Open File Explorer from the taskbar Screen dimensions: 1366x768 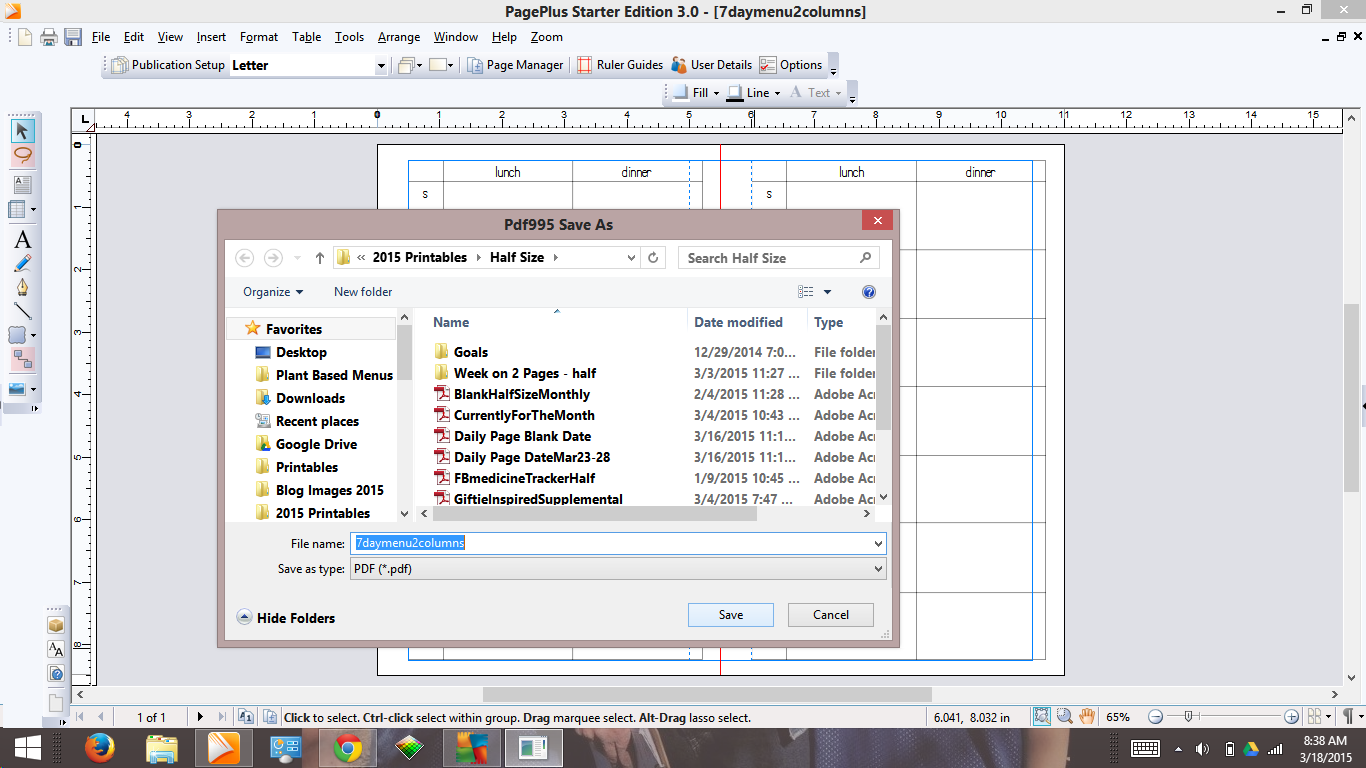(x=162, y=747)
